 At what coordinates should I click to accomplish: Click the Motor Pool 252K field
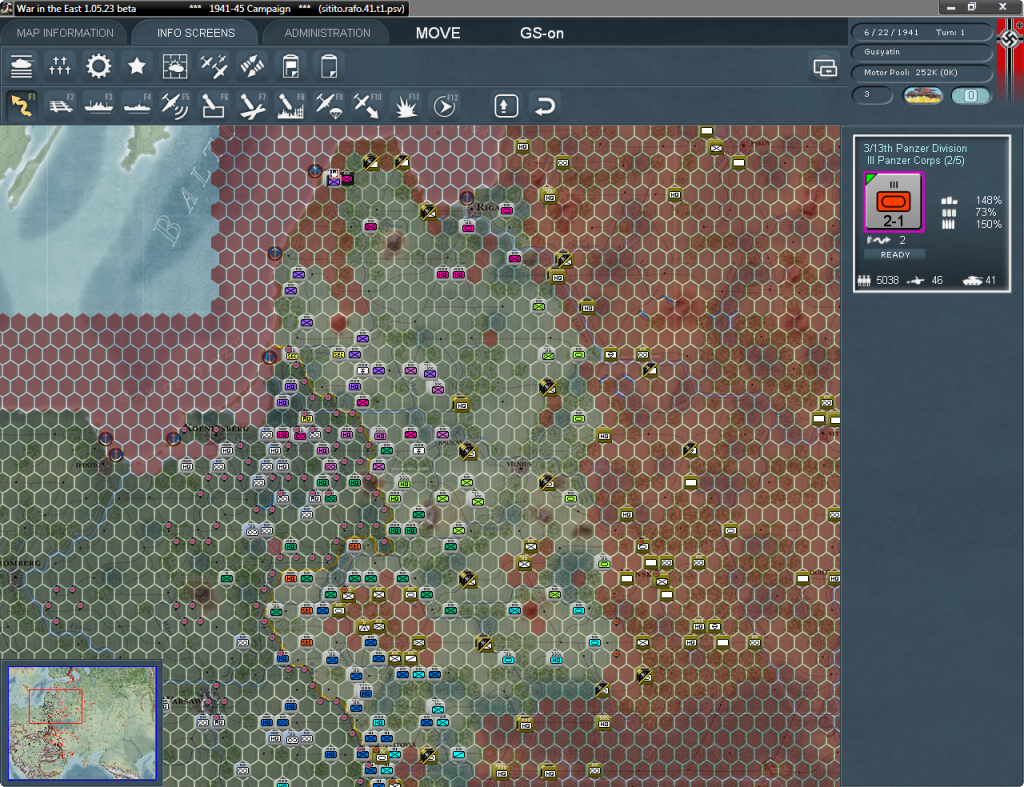pyautogui.click(x=922, y=72)
